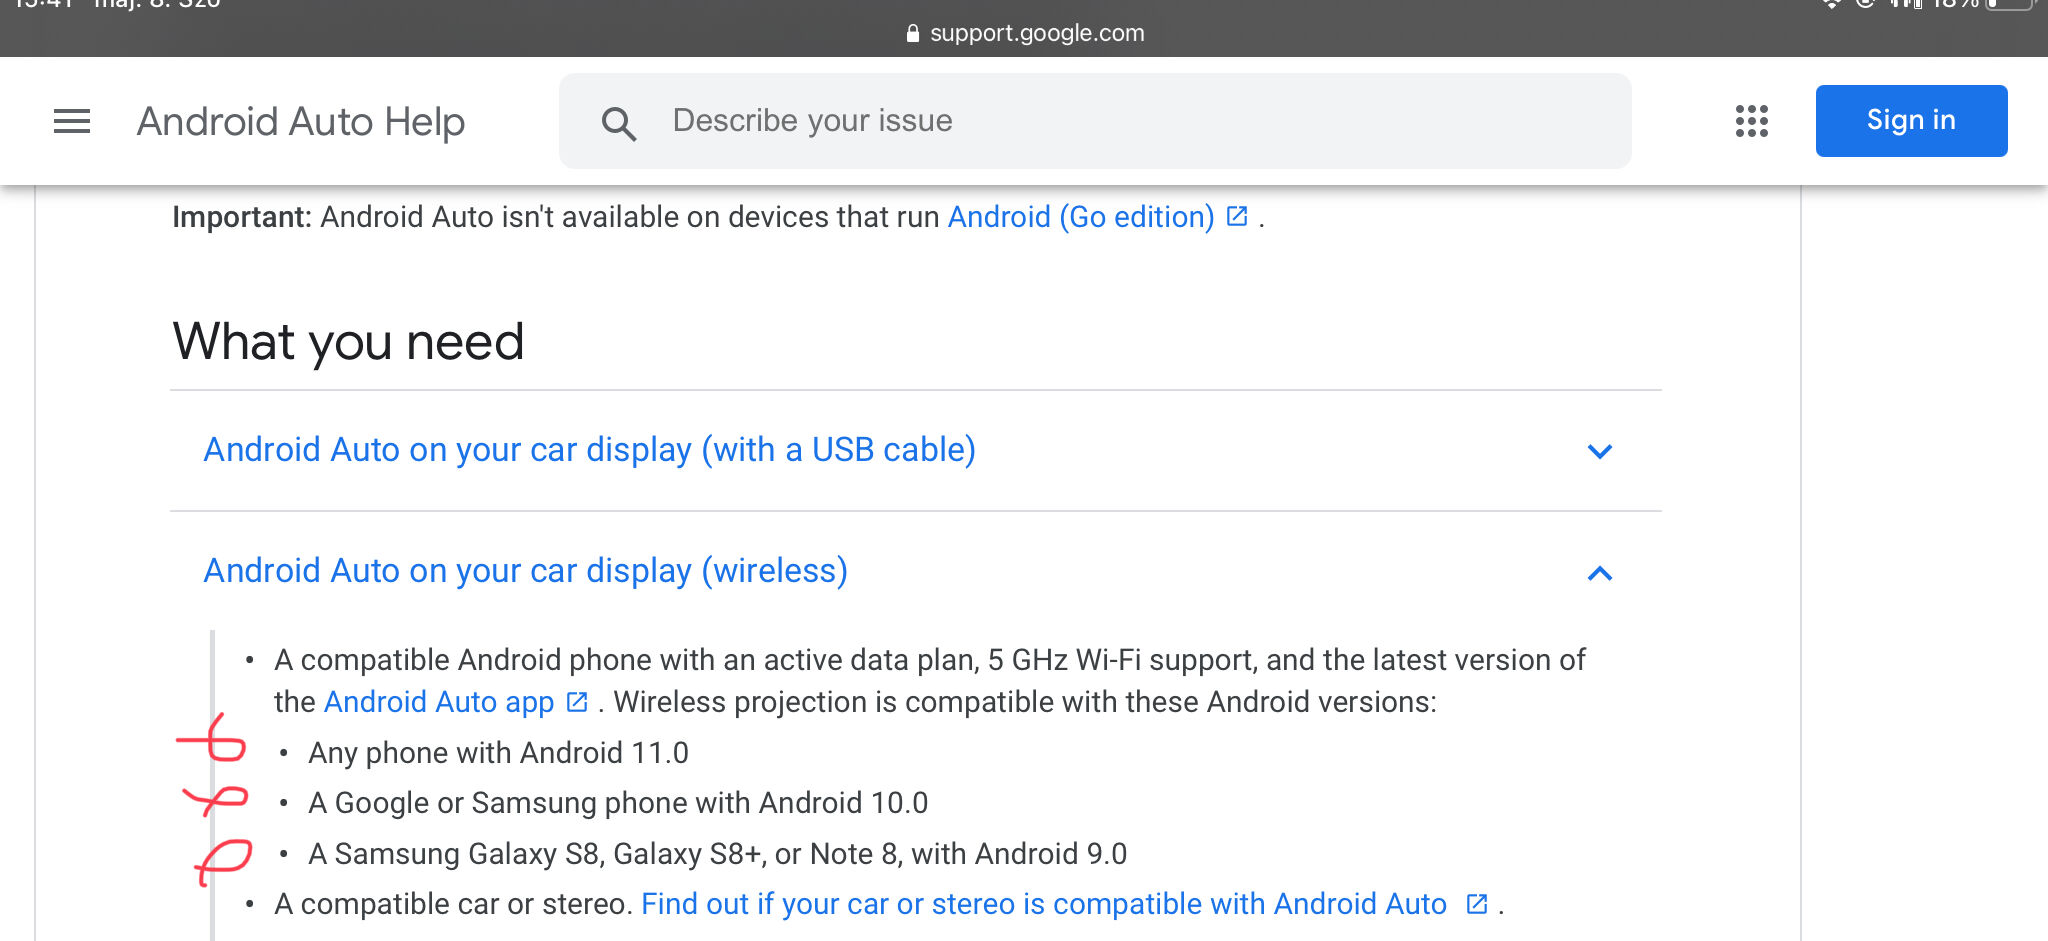The width and height of the screenshot is (2048, 941).
Task: Tap the support.google.com address bar
Action: pos(1036,33)
